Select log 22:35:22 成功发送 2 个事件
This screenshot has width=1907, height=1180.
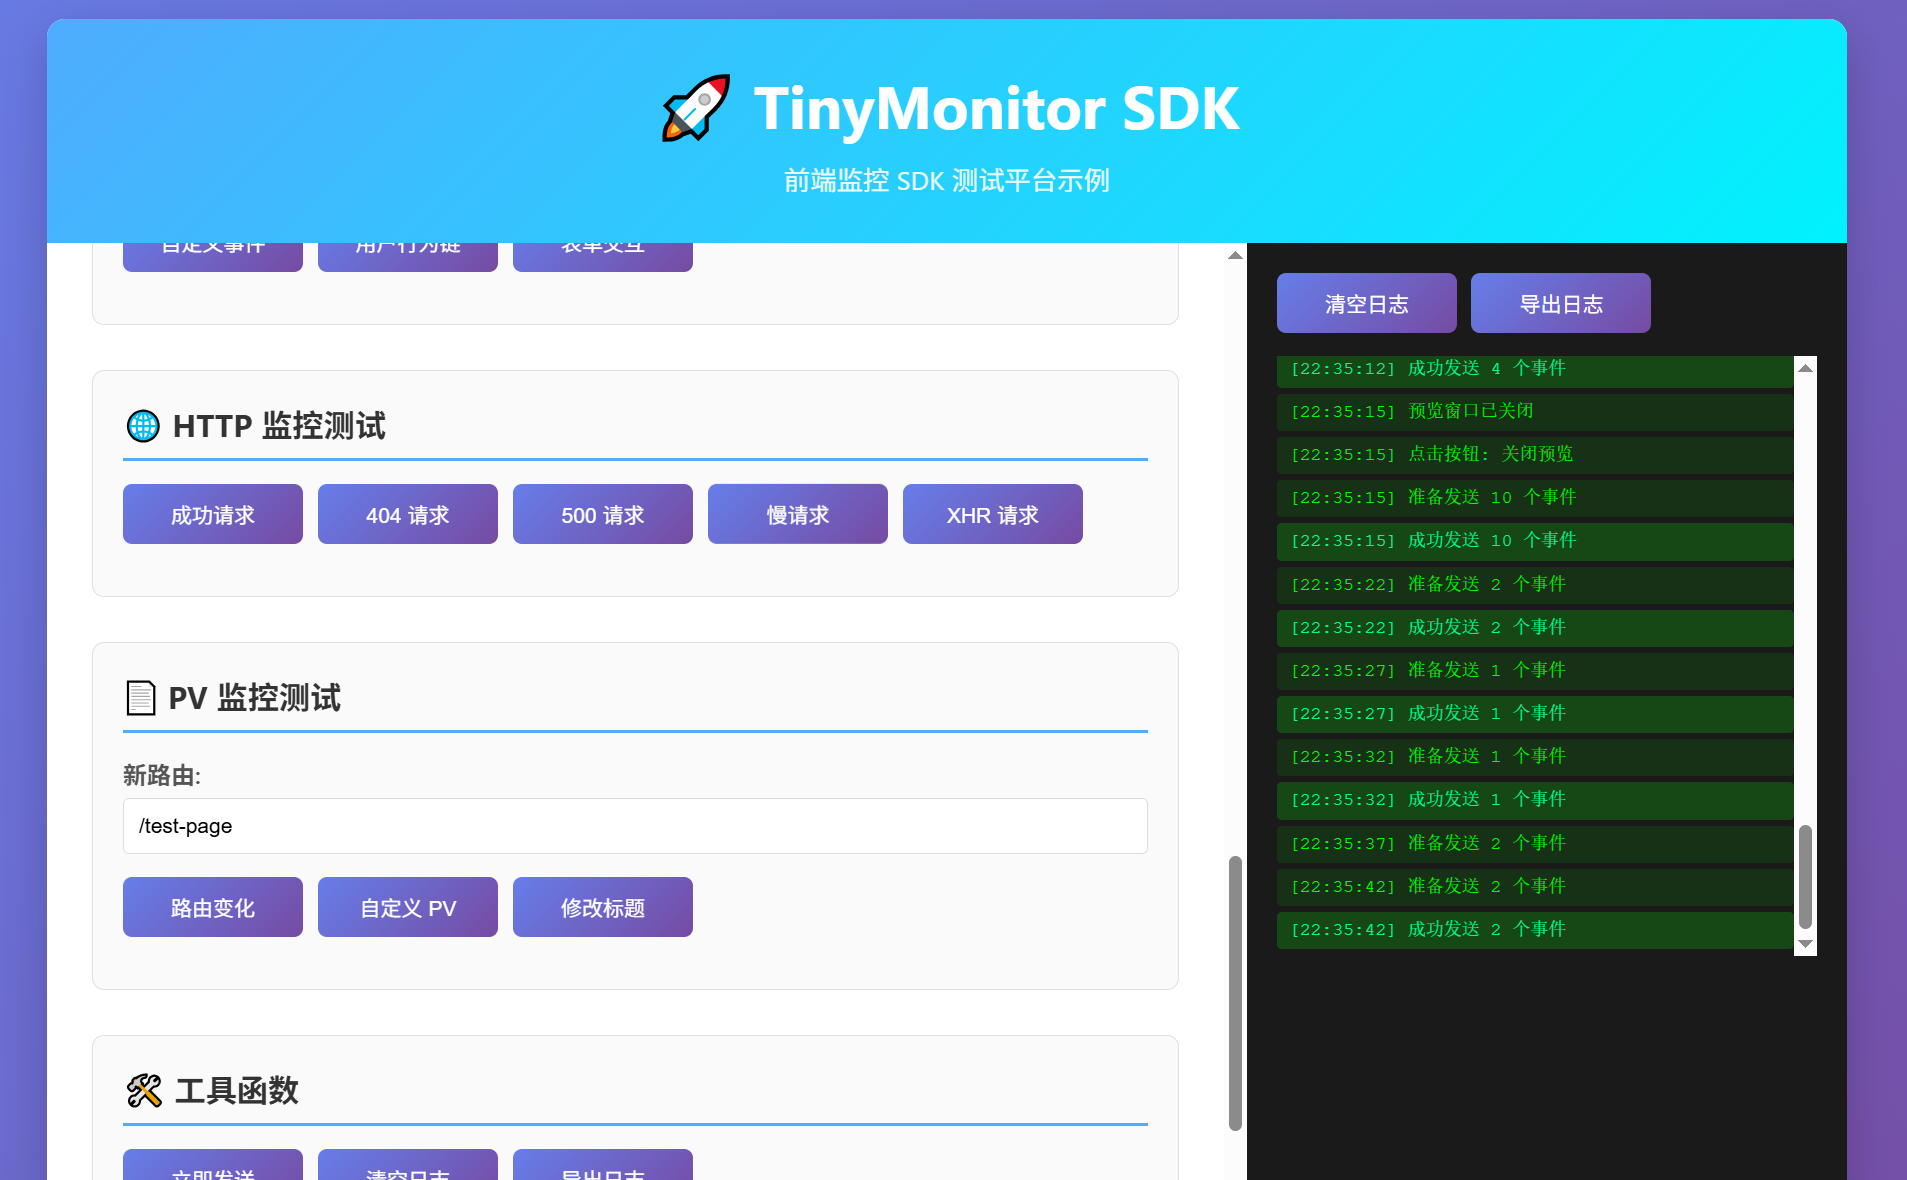coord(1535,627)
